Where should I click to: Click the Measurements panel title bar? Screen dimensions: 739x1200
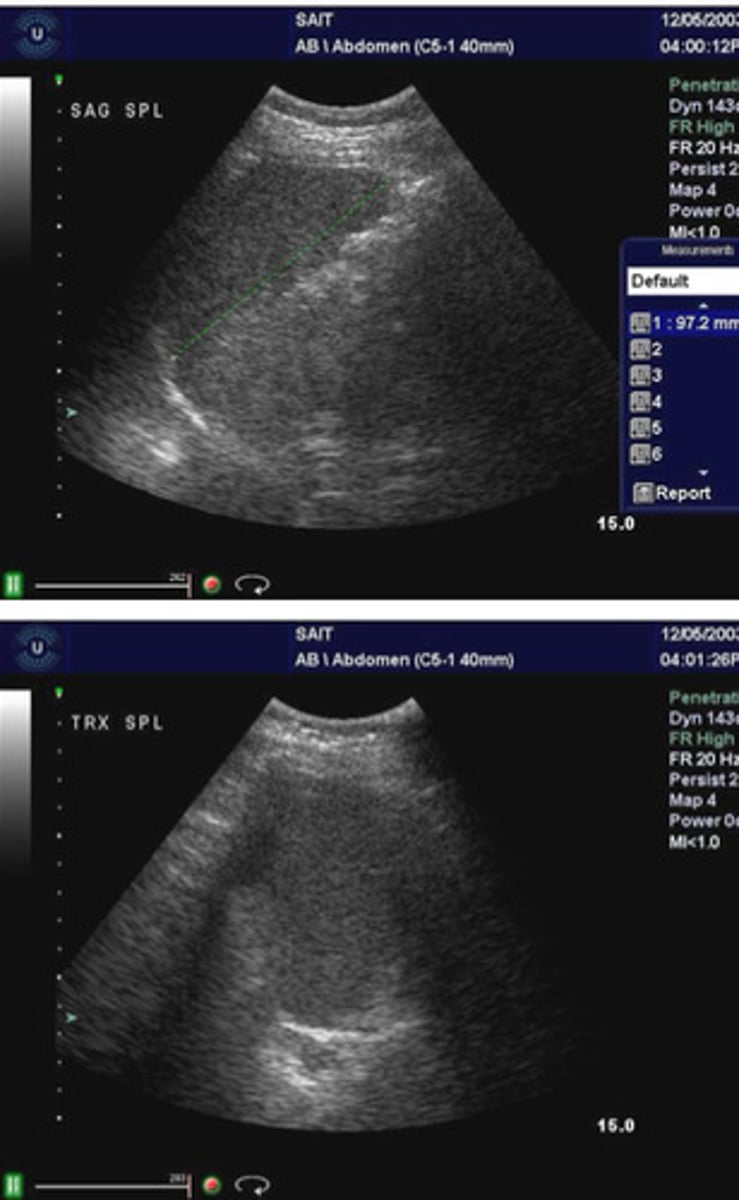(681, 251)
